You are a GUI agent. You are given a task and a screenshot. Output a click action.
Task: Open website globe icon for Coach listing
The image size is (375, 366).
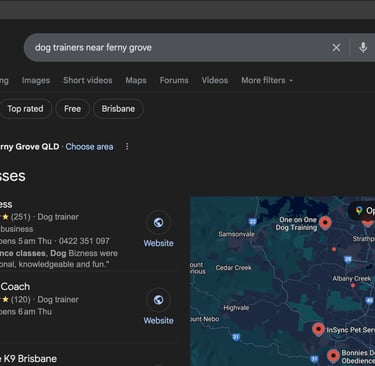coord(159,300)
